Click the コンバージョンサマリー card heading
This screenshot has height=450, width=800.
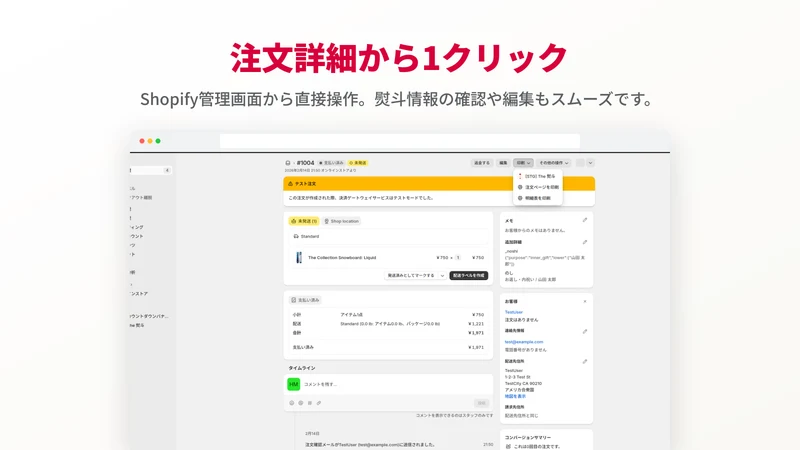point(528,438)
